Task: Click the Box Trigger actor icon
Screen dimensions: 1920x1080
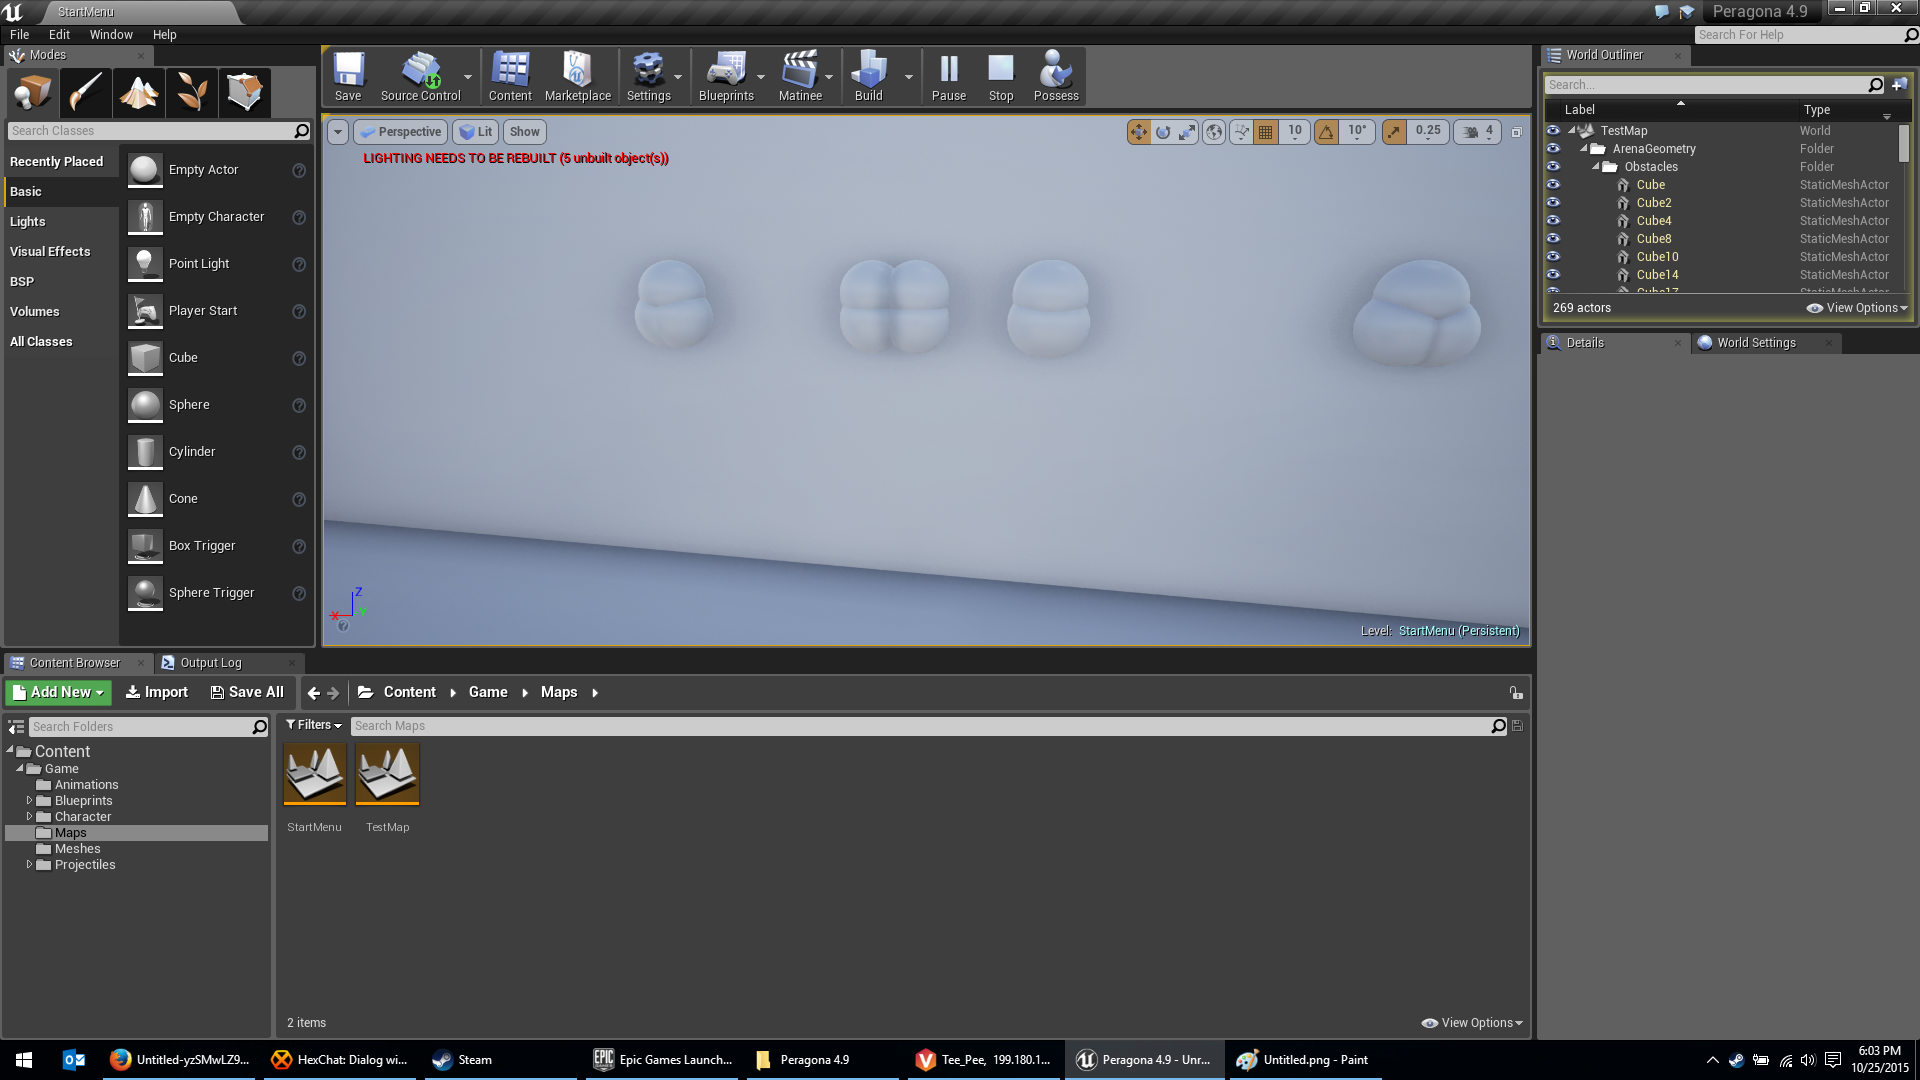Action: click(145, 546)
